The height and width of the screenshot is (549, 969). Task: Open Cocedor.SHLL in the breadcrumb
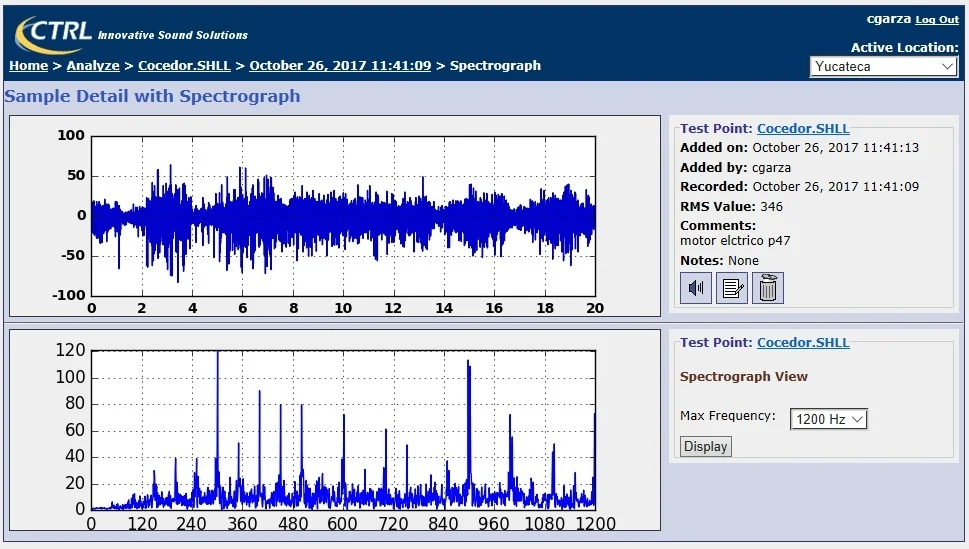coord(184,66)
